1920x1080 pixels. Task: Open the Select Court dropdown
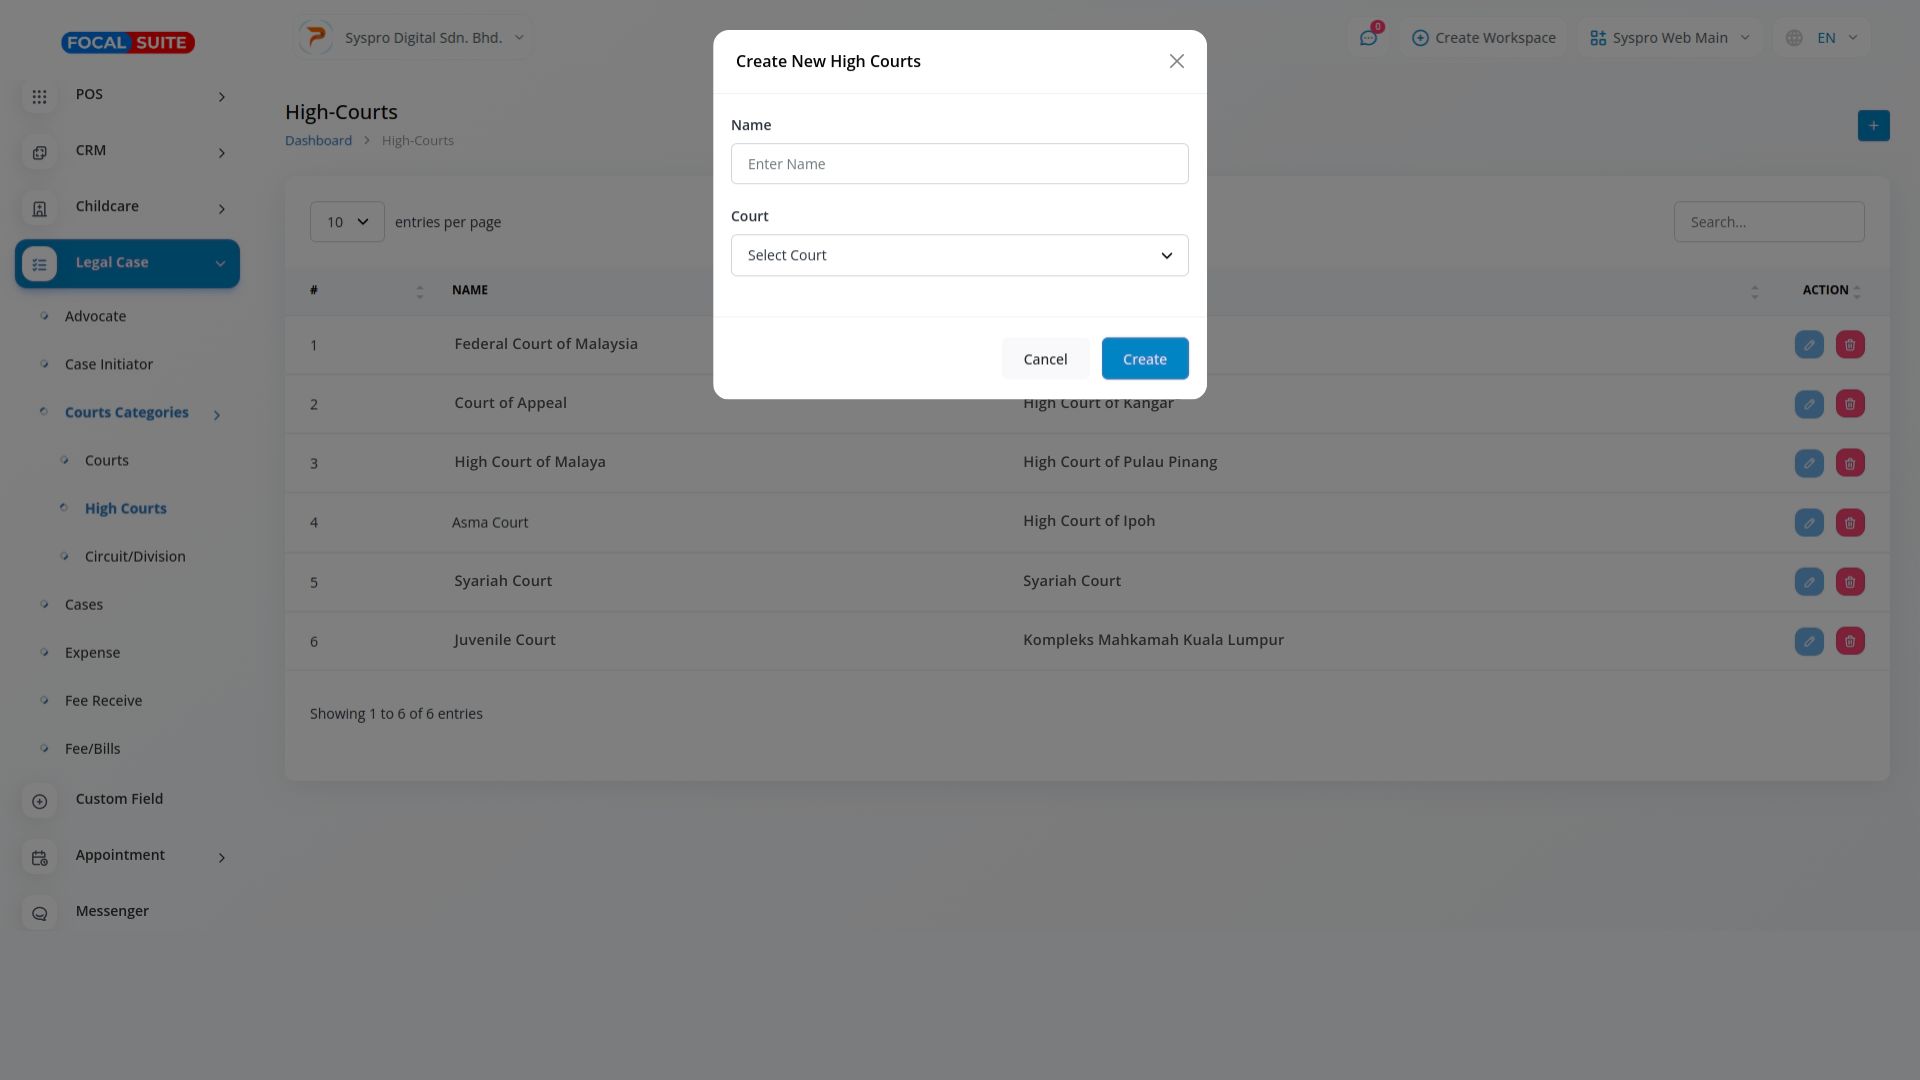959,255
